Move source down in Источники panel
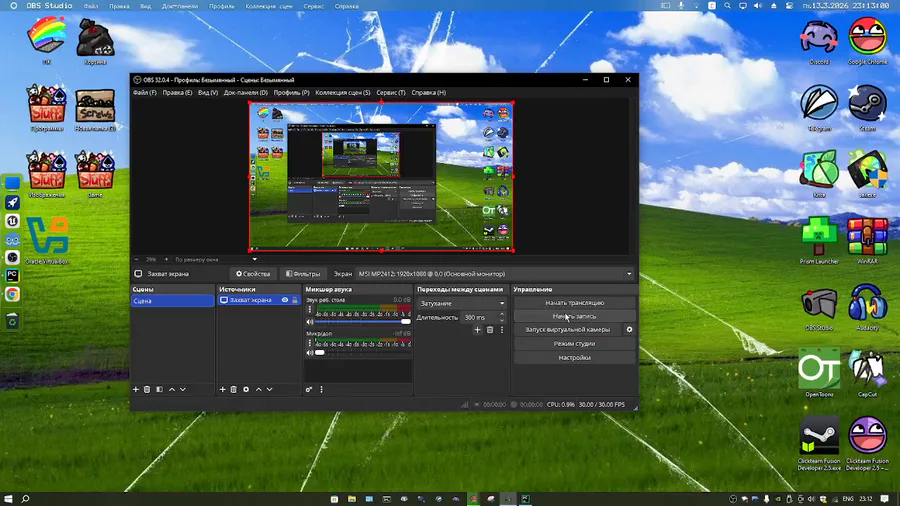900x506 pixels. pos(270,390)
